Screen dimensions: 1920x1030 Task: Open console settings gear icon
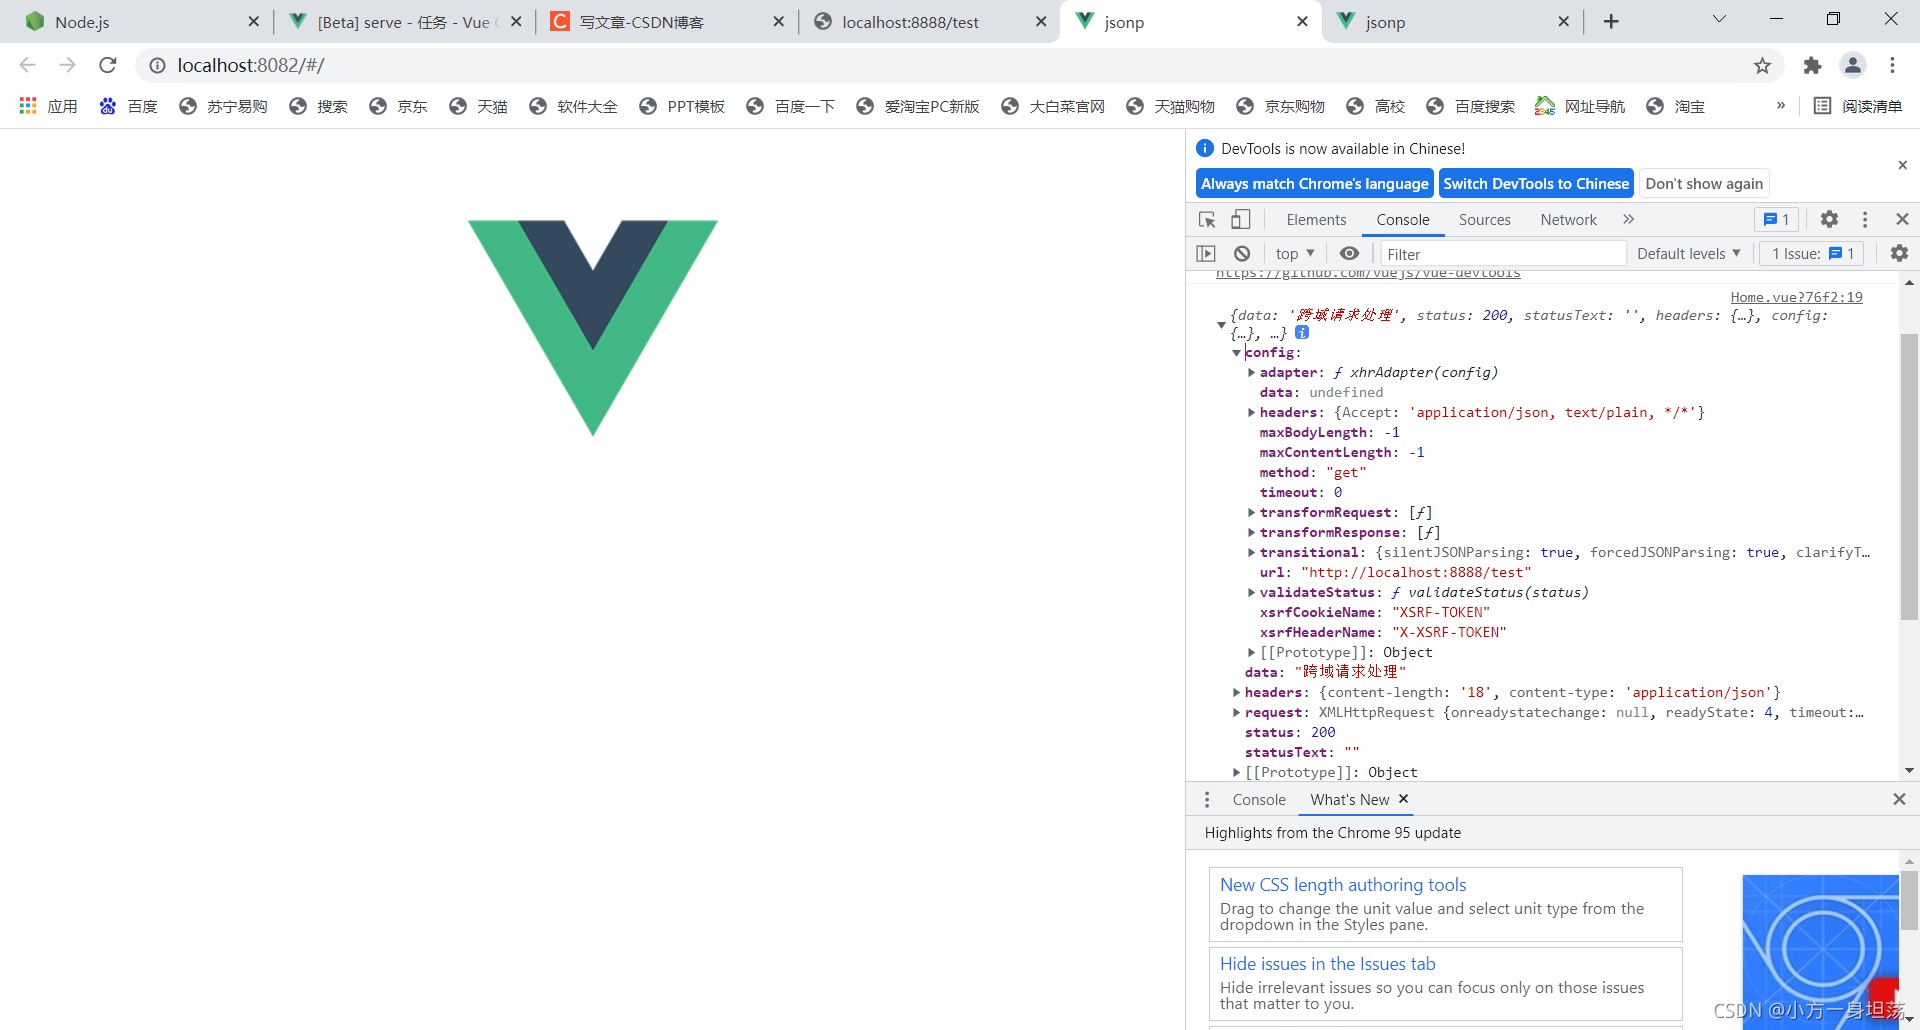1899,254
